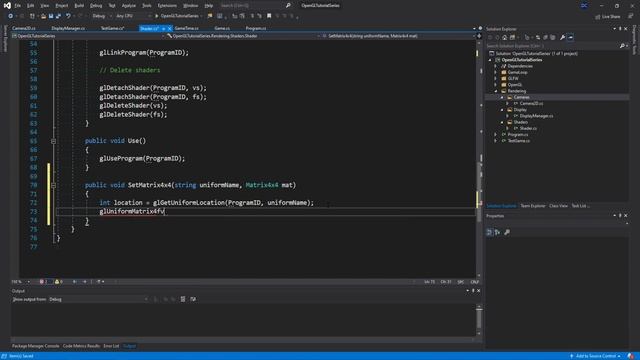Click the warning count indicator below editor
The height and width of the screenshot is (360, 640).
point(59,282)
